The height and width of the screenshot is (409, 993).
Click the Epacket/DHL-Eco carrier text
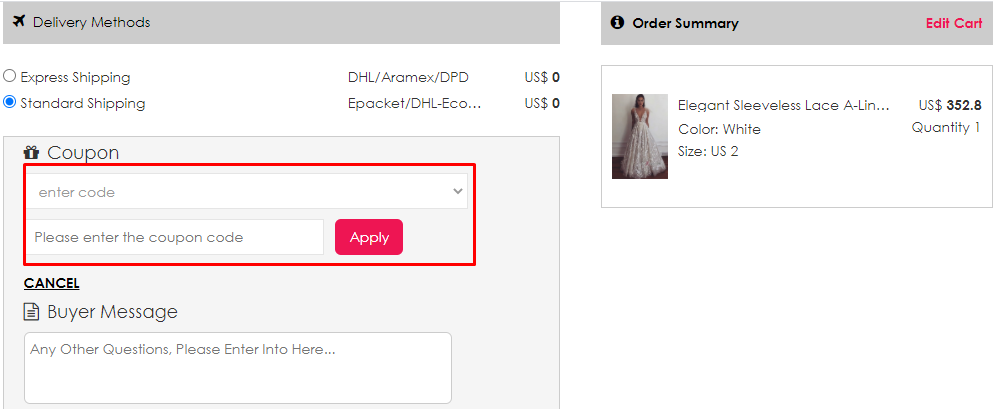pos(415,103)
